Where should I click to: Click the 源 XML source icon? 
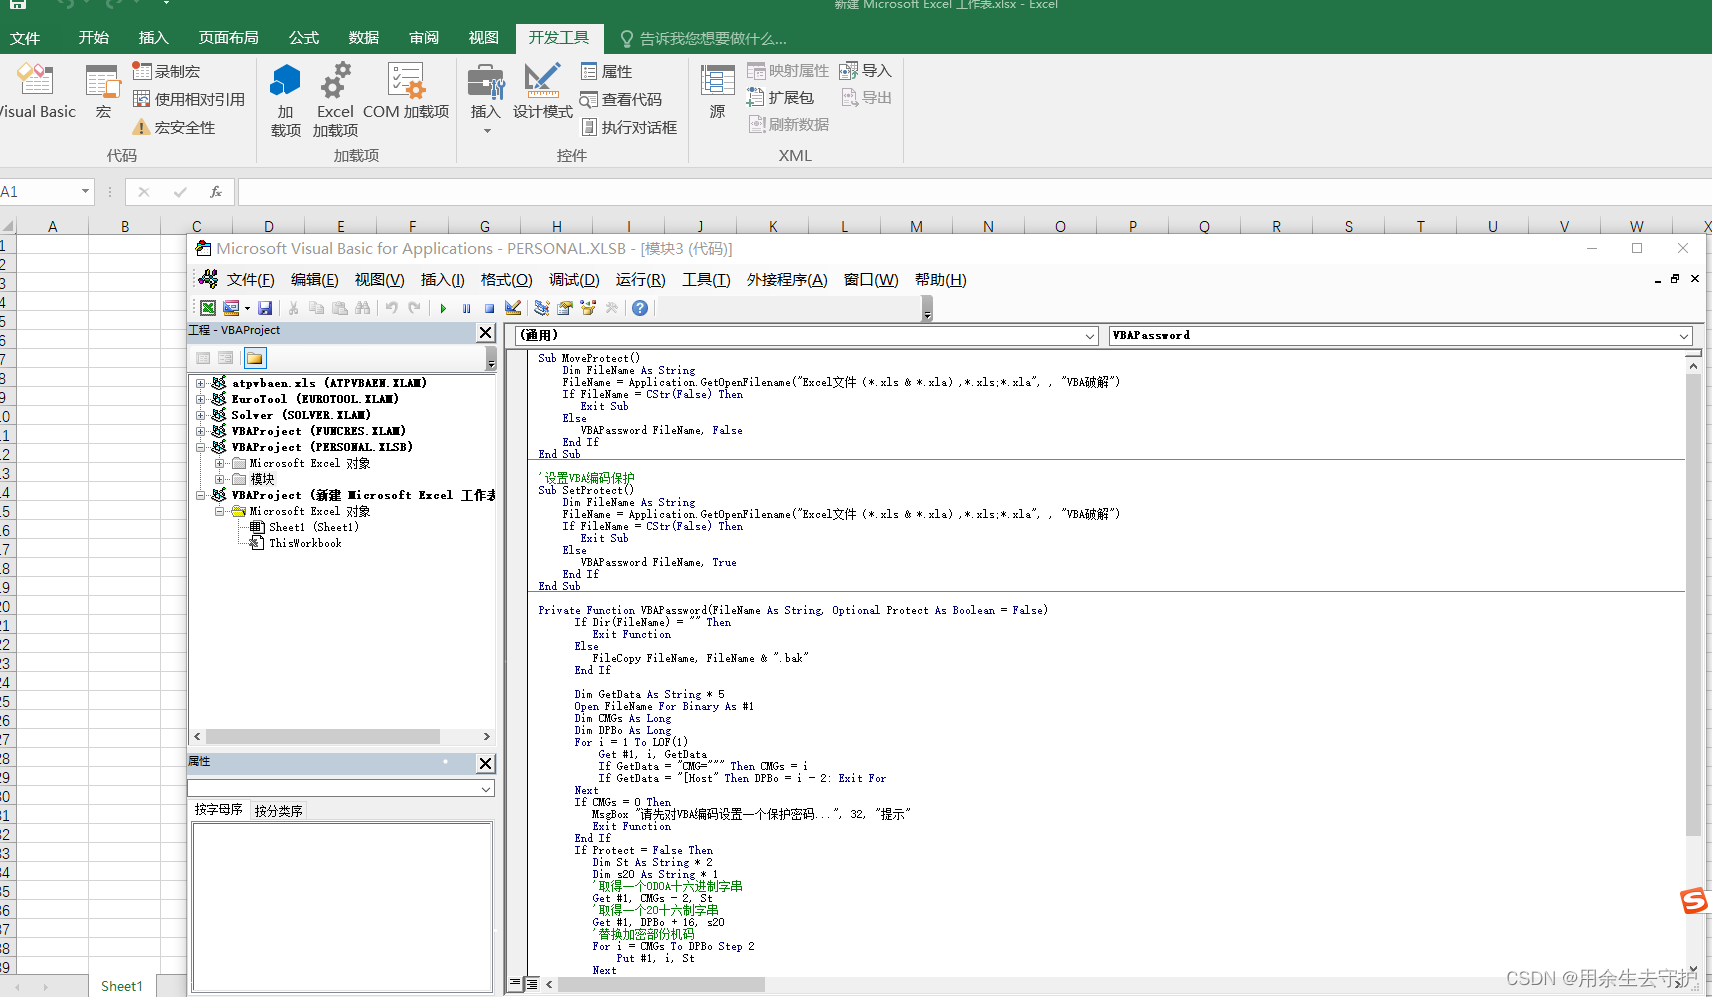[x=717, y=91]
